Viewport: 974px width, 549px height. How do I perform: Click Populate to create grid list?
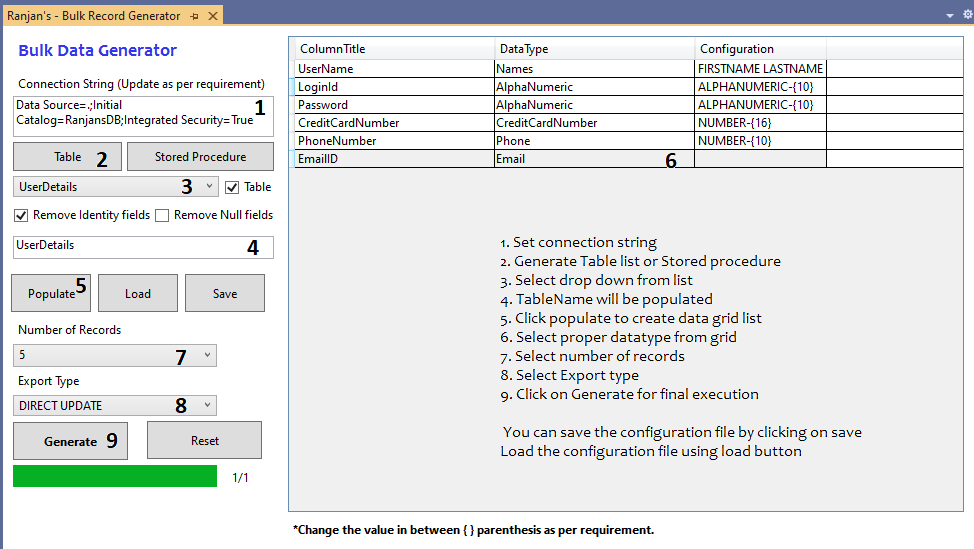click(x=51, y=293)
